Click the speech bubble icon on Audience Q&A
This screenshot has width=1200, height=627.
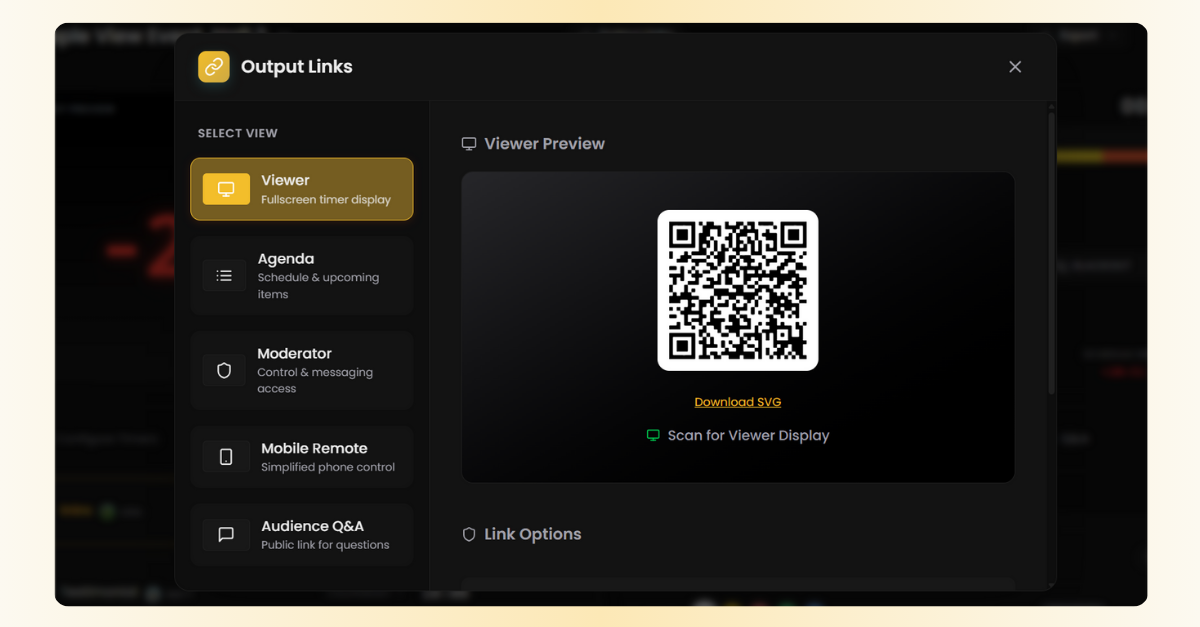224,535
